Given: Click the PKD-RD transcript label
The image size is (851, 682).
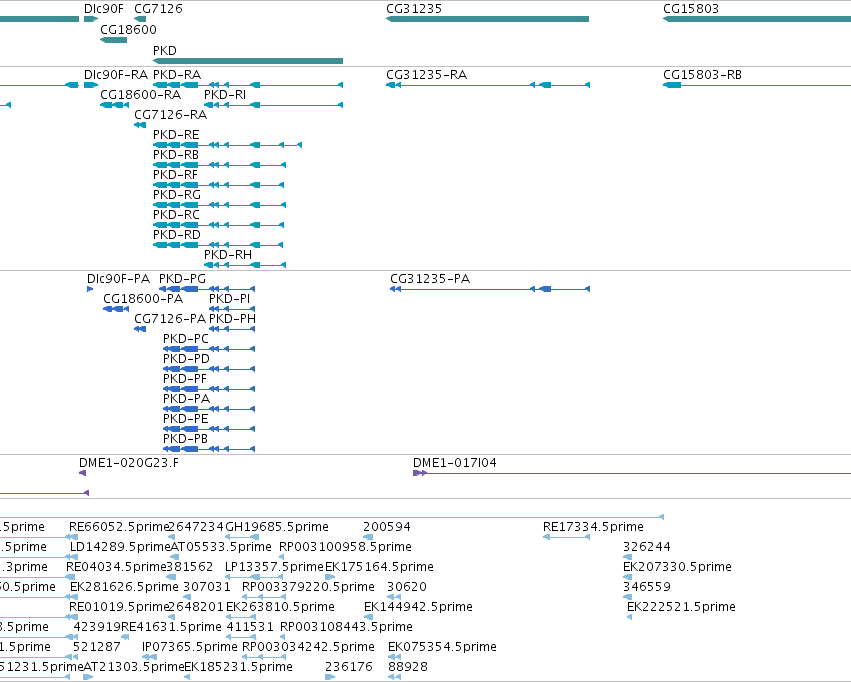Looking at the screenshot, I should coord(177,234).
